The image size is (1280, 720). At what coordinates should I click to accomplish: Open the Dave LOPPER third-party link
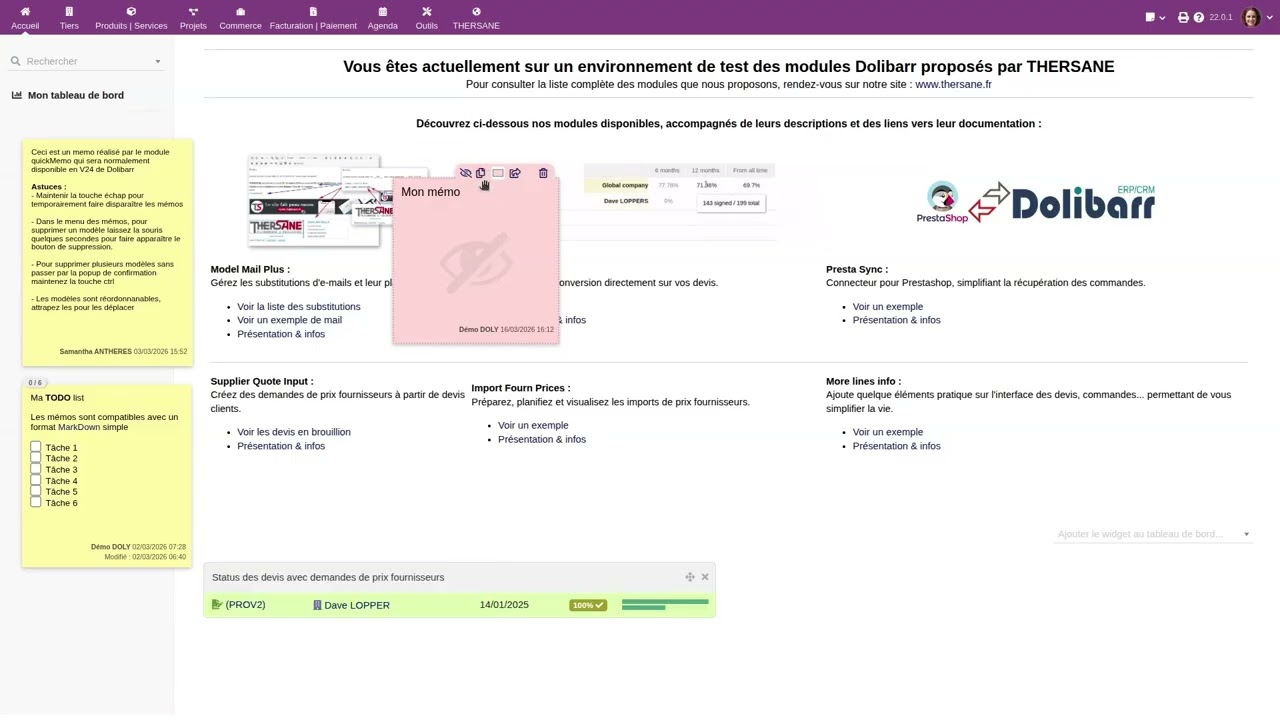pyautogui.click(x=357, y=605)
